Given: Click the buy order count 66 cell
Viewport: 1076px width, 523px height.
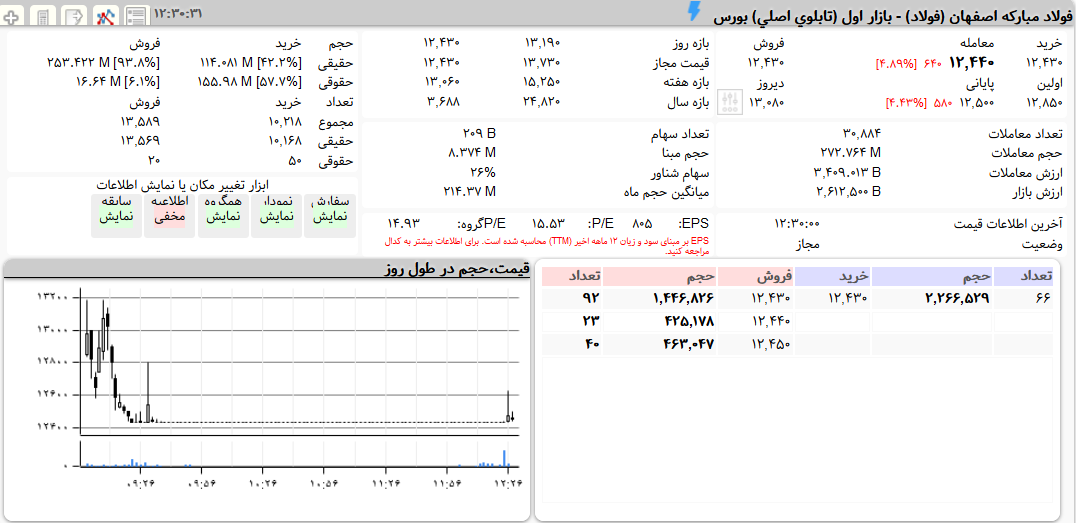Looking at the screenshot, I should pos(1023,299).
